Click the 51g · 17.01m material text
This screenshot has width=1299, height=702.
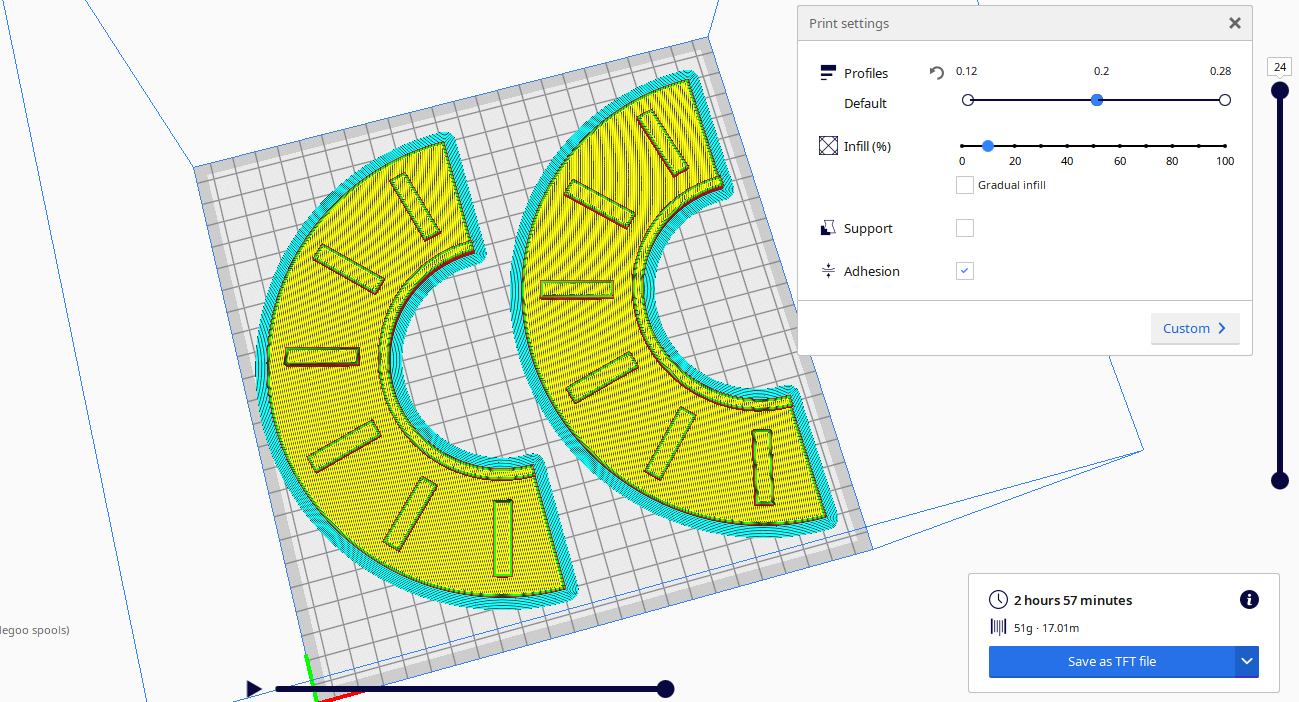point(1046,628)
